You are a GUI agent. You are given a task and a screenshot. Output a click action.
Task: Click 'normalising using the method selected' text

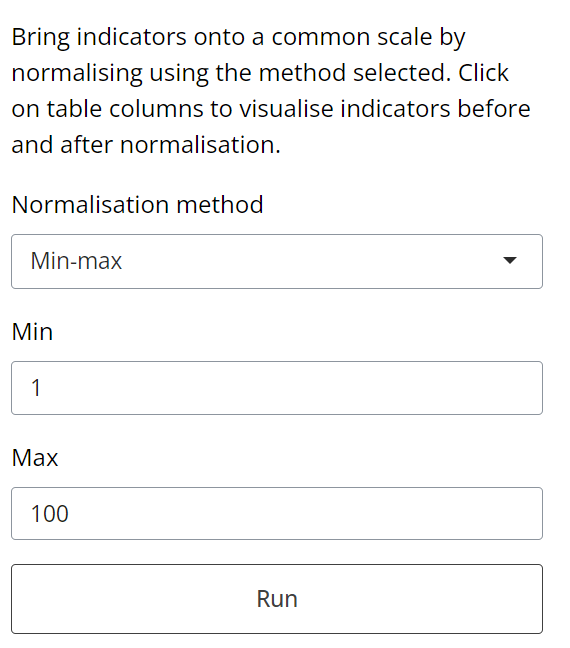(x=231, y=73)
